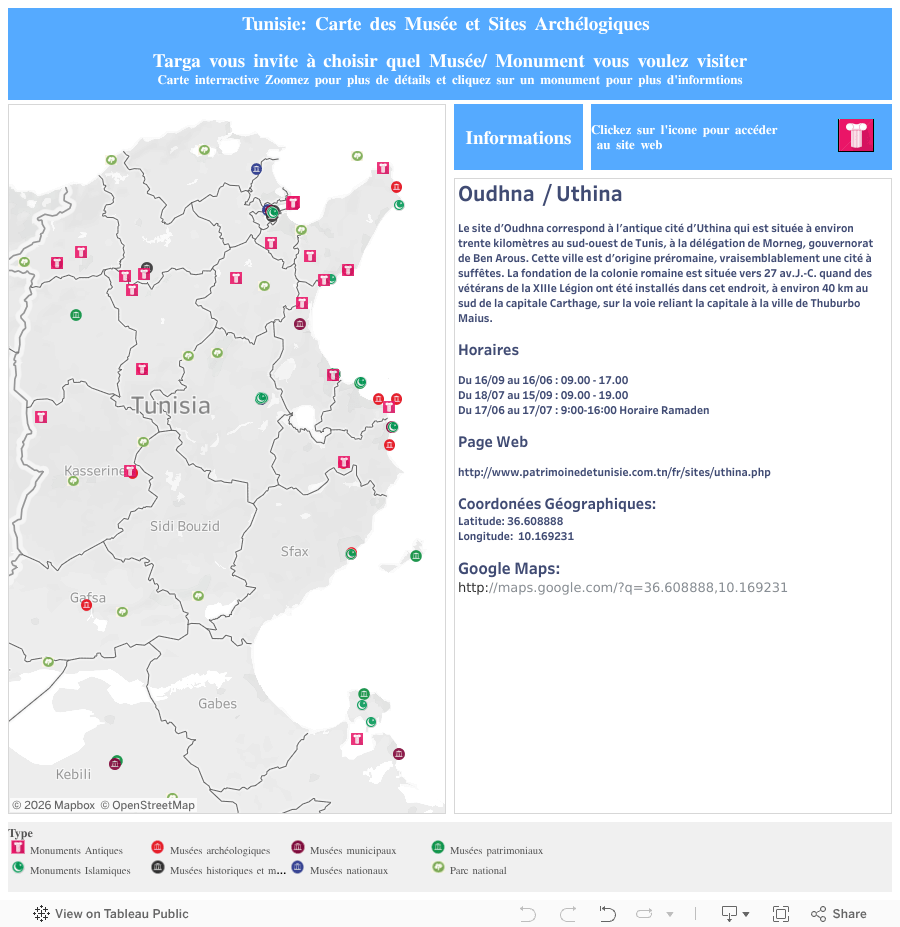Open View on Tableau Public
The height and width of the screenshot is (927, 900).
111,913
